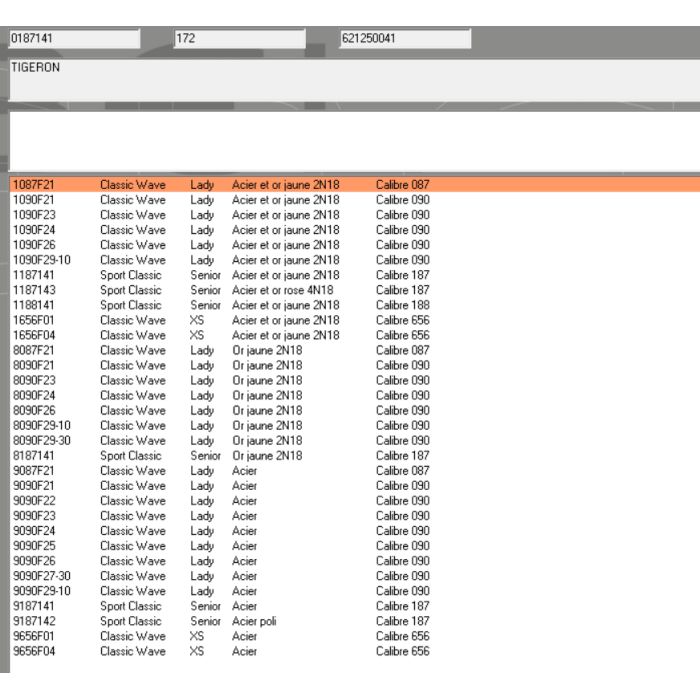Select row 8090F26 Or jaune
The image size is (700, 700).
pyautogui.click(x=354, y=410)
